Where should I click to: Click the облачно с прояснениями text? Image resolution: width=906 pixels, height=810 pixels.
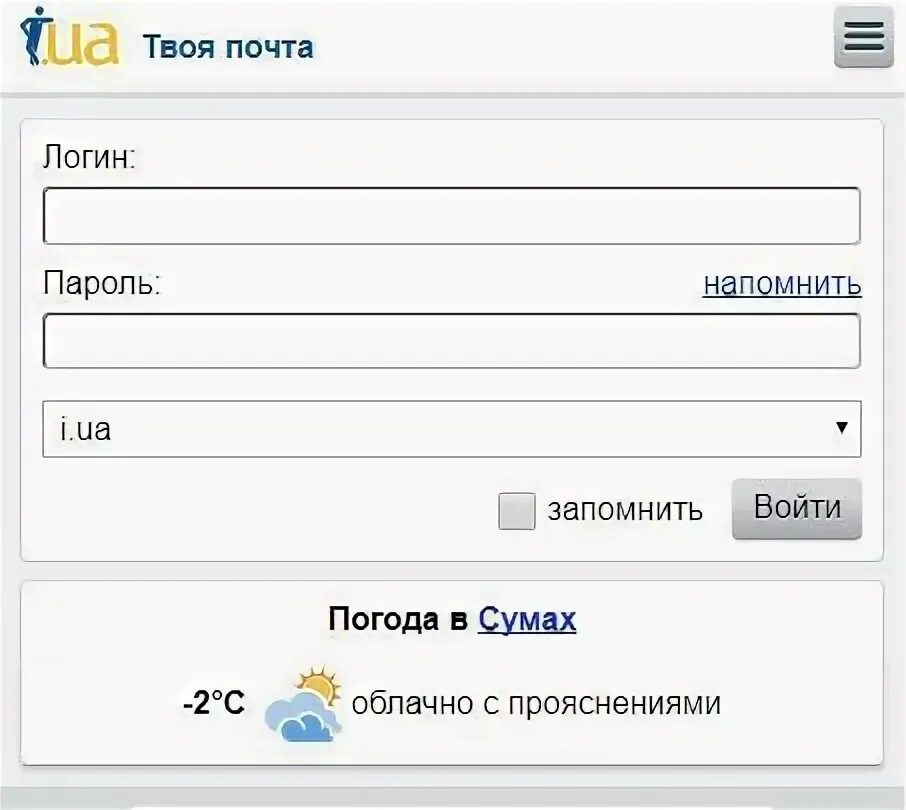click(536, 704)
